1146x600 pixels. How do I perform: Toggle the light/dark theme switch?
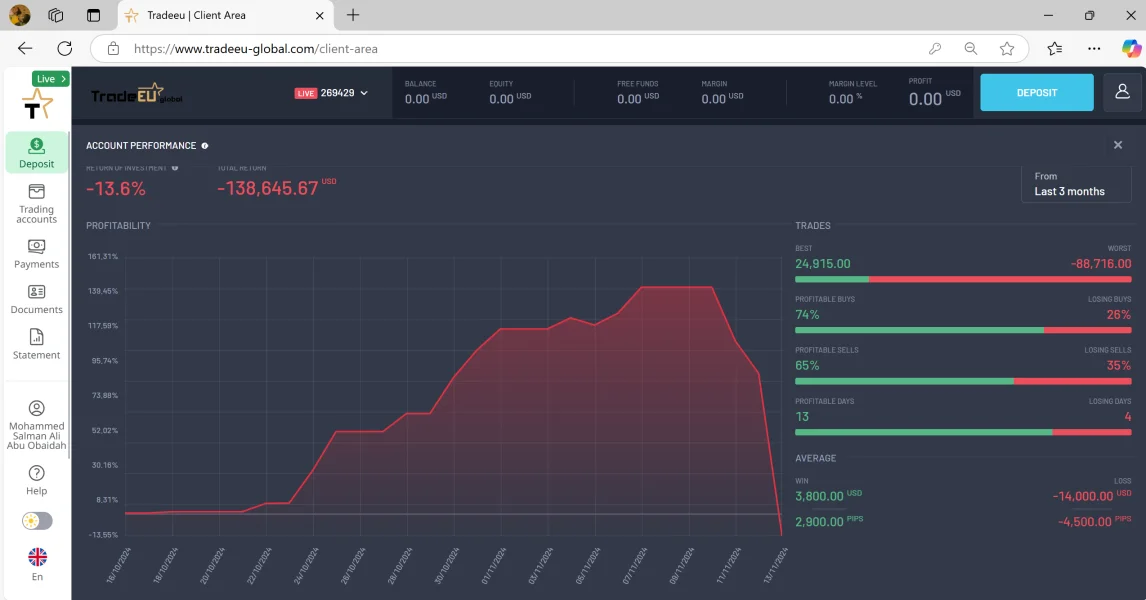pos(37,521)
